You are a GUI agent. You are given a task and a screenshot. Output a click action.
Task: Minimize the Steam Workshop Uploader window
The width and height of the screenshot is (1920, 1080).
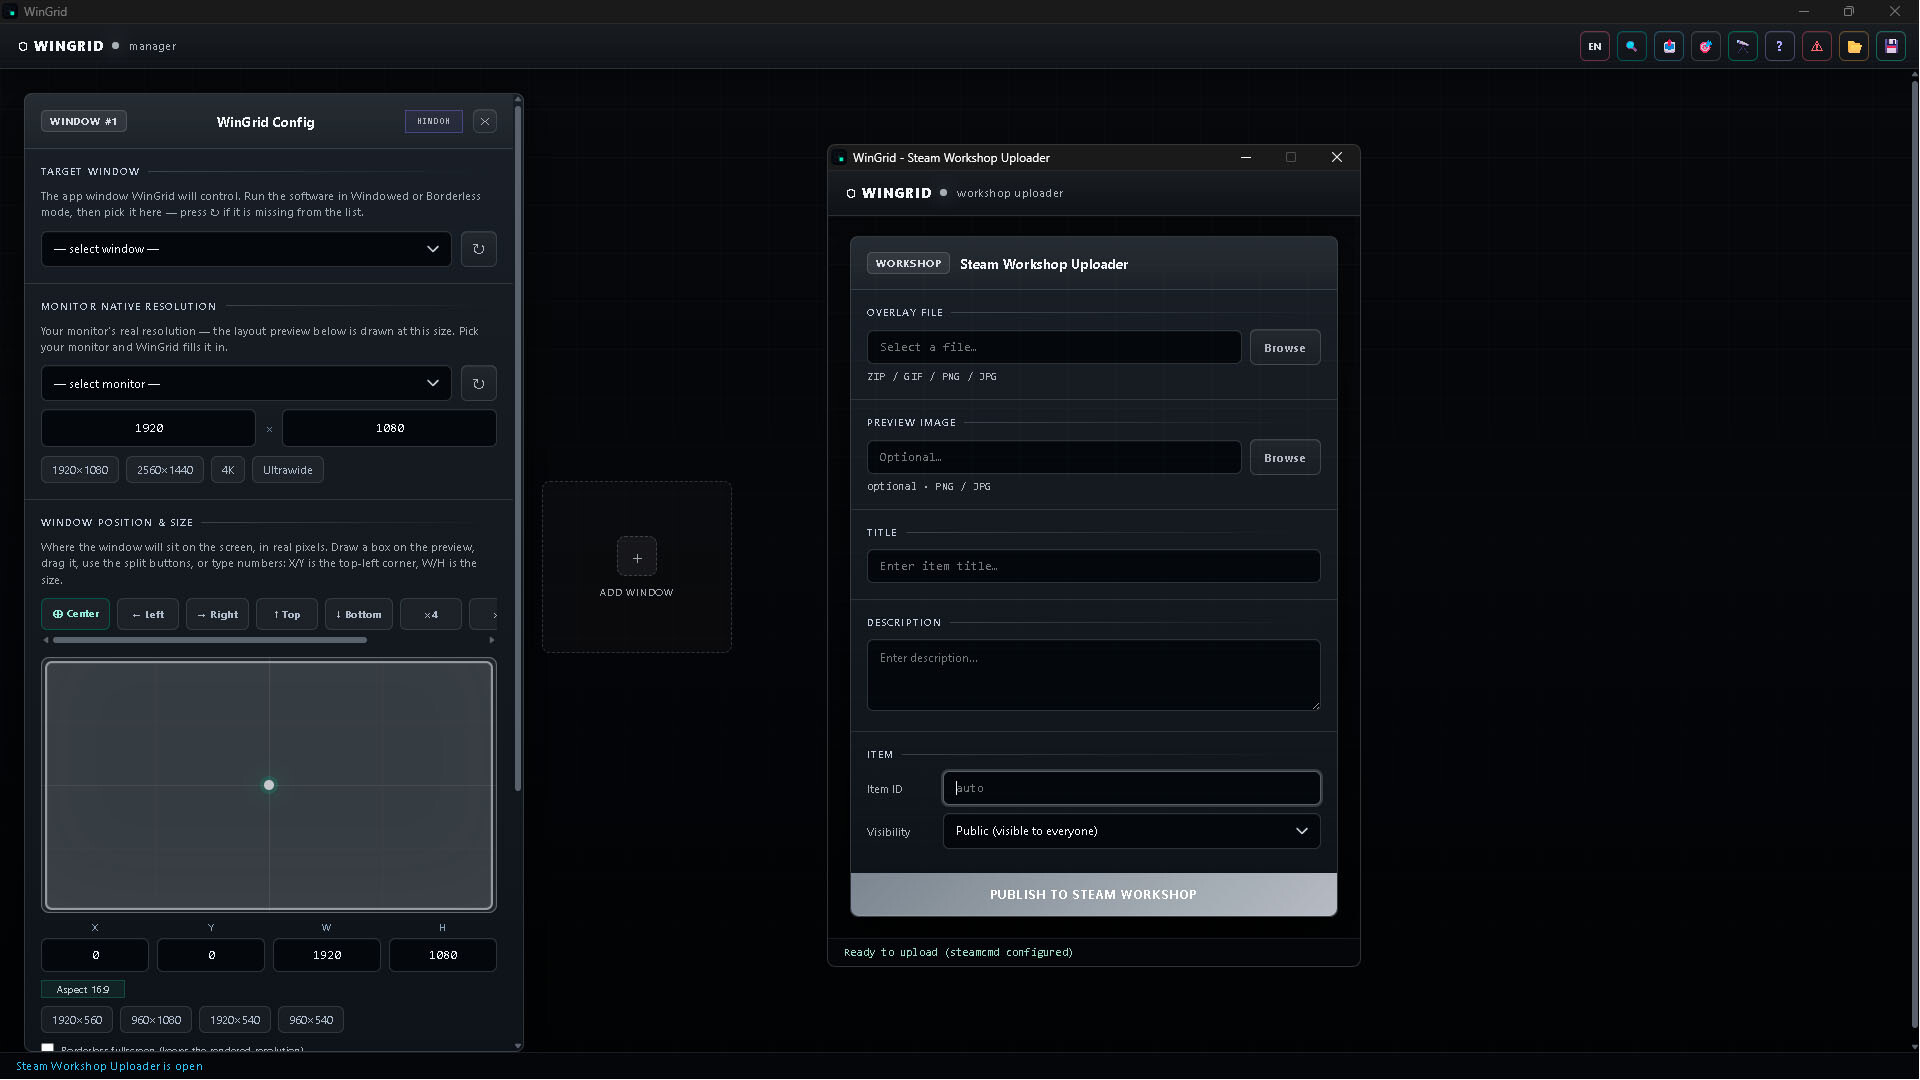pyautogui.click(x=1246, y=157)
